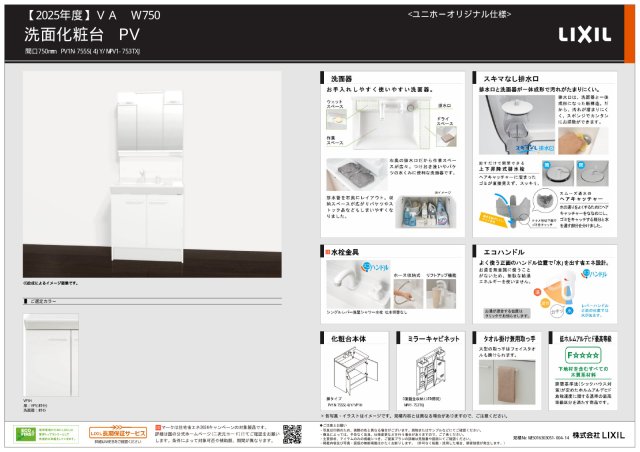
Task: Click the ホース引出式 photo
Action: click(408, 294)
